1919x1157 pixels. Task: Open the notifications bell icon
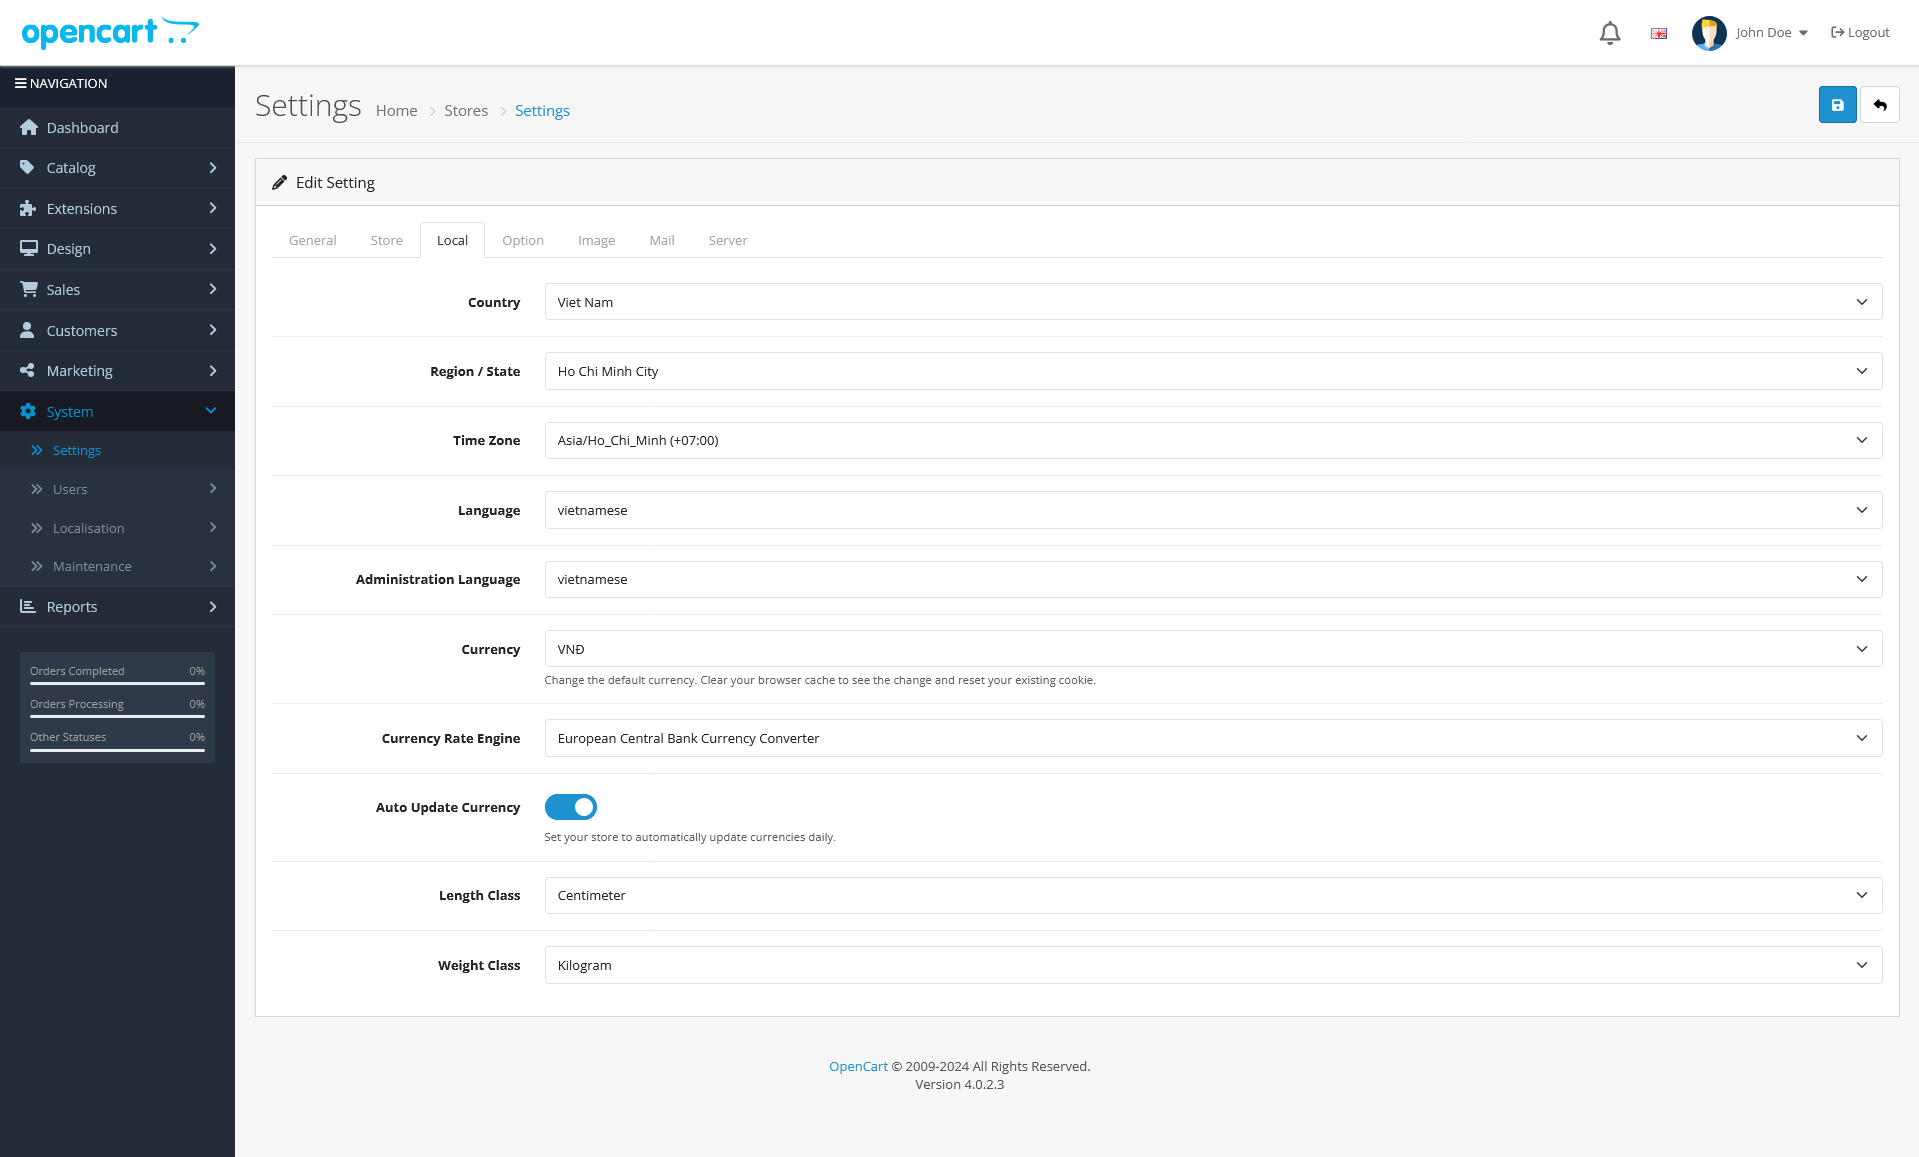(1610, 33)
